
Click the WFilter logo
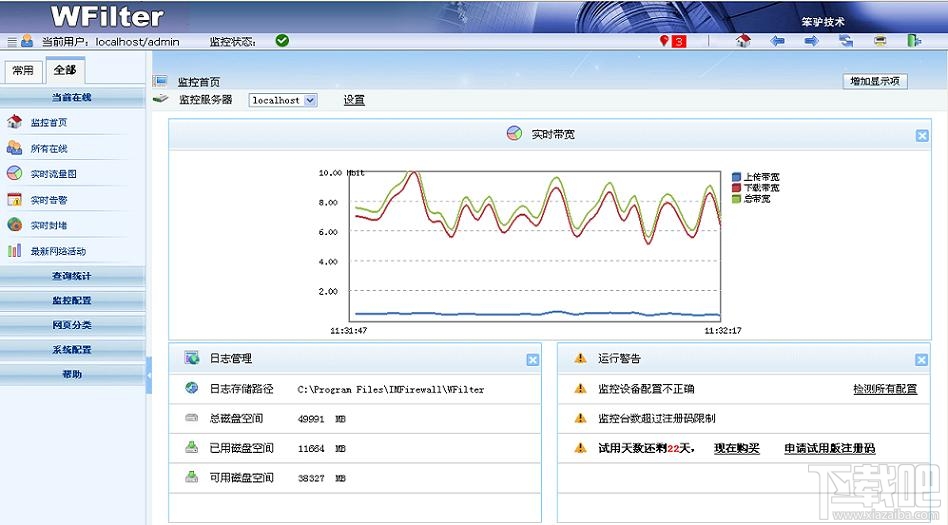click(x=107, y=16)
